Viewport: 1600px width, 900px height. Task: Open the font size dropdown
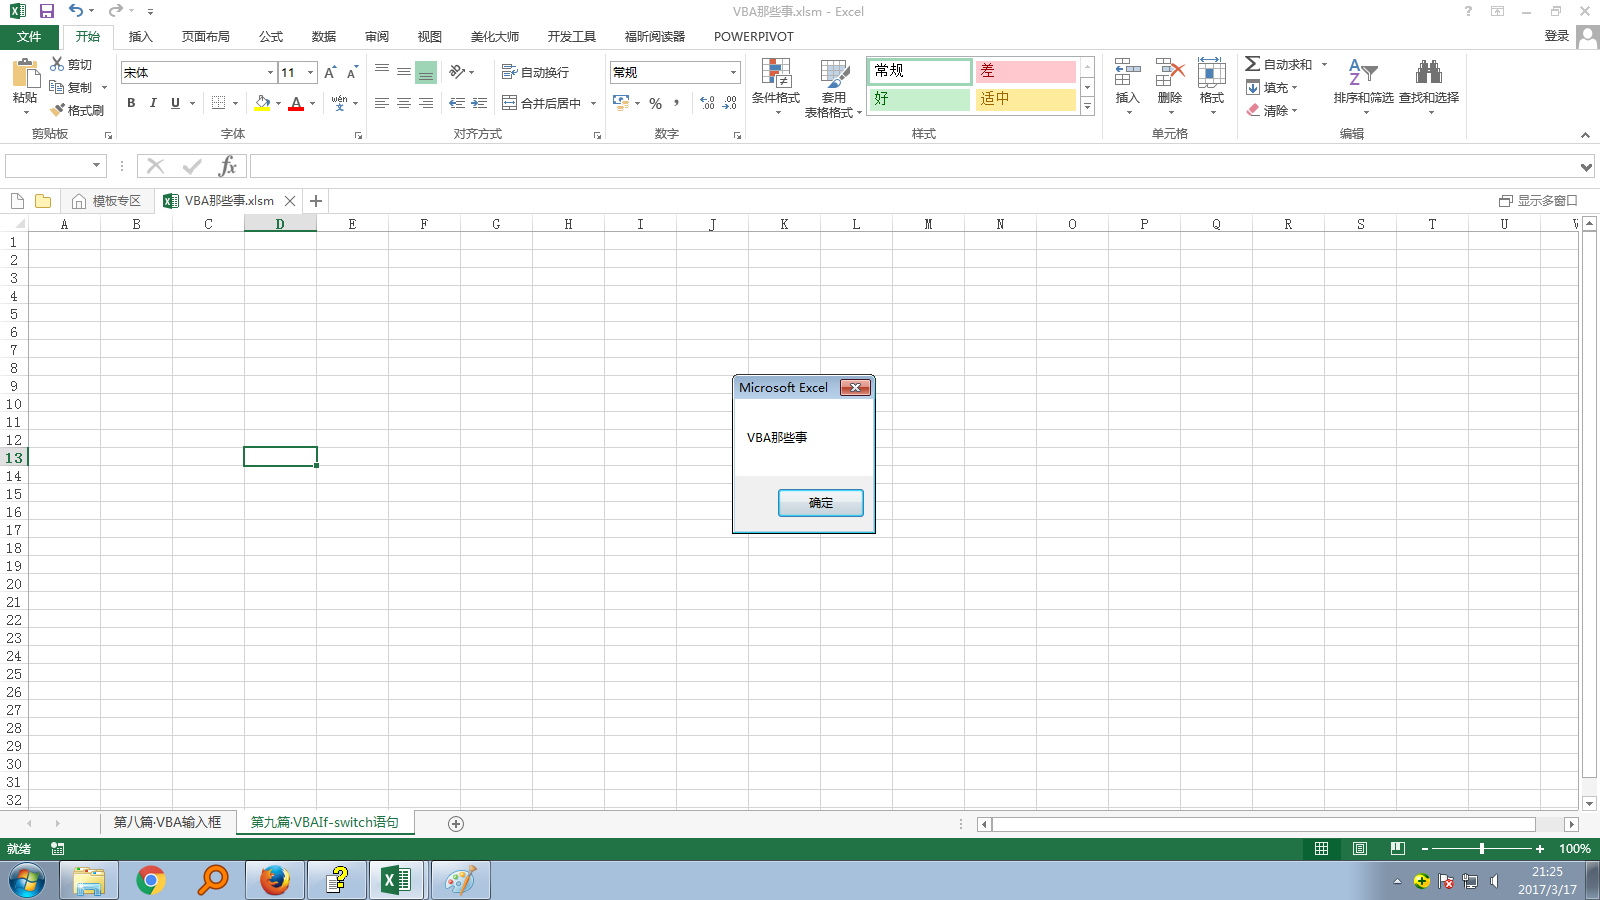tap(310, 72)
